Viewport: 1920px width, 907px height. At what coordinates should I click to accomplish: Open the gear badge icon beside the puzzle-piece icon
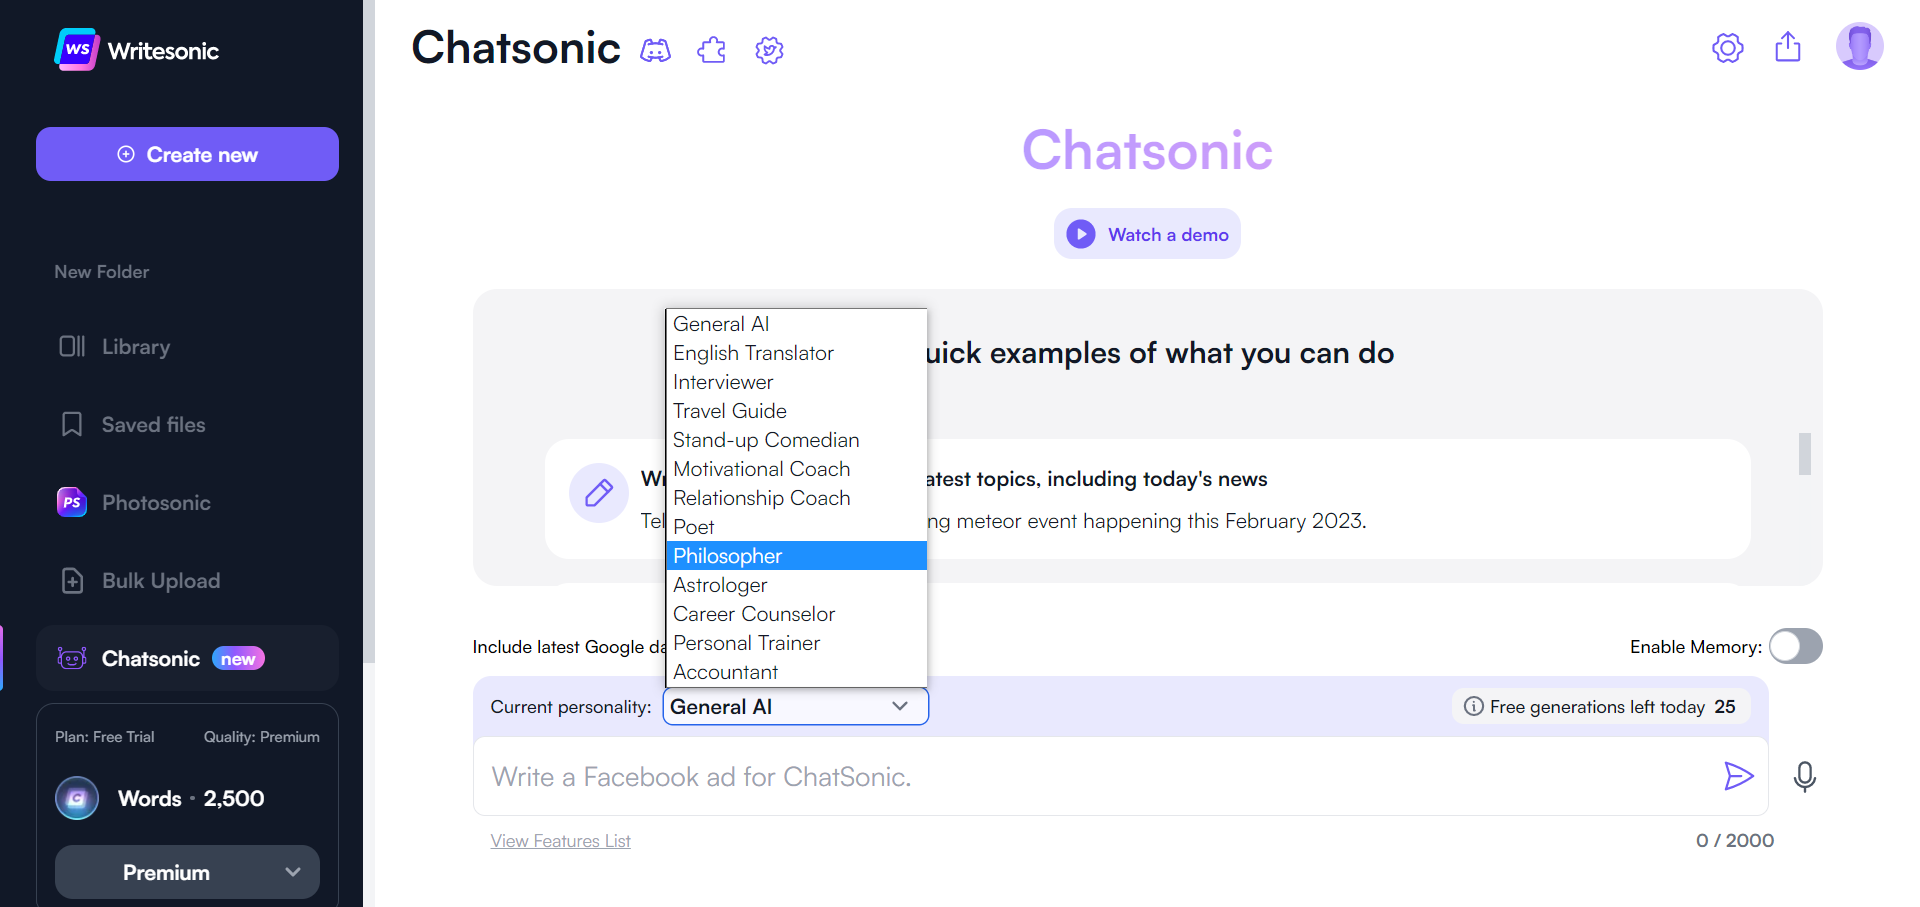pyautogui.click(x=769, y=50)
